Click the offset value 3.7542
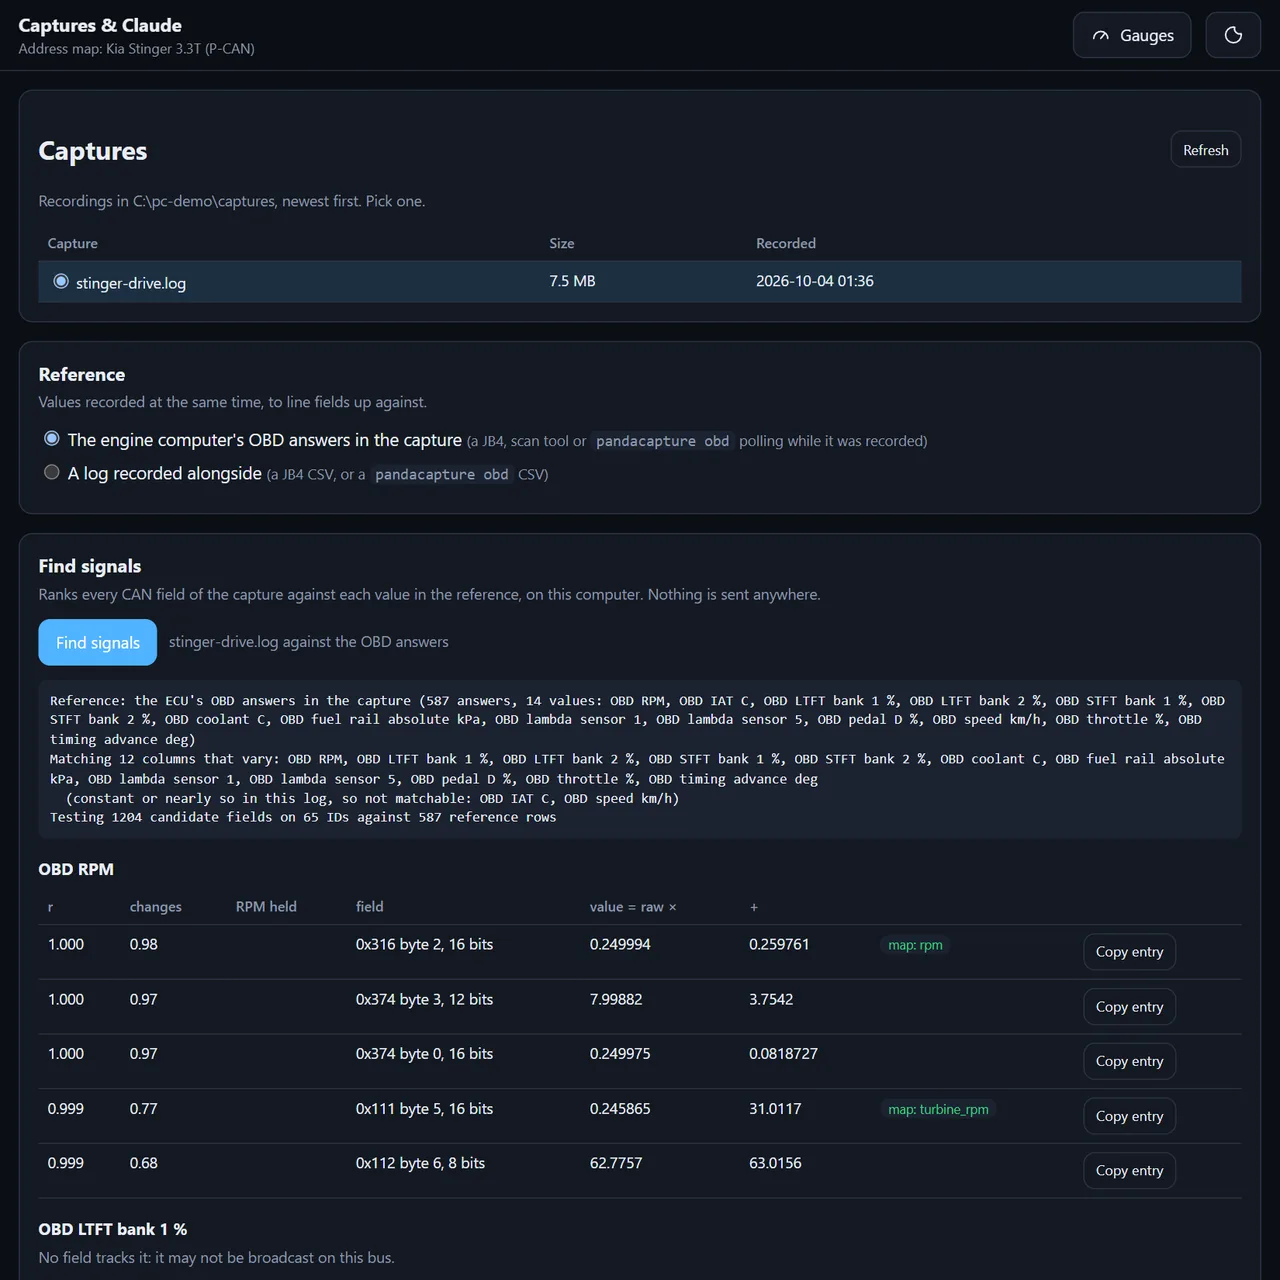Screen dimensions: 1280x1280 click(x=771, y=999)
